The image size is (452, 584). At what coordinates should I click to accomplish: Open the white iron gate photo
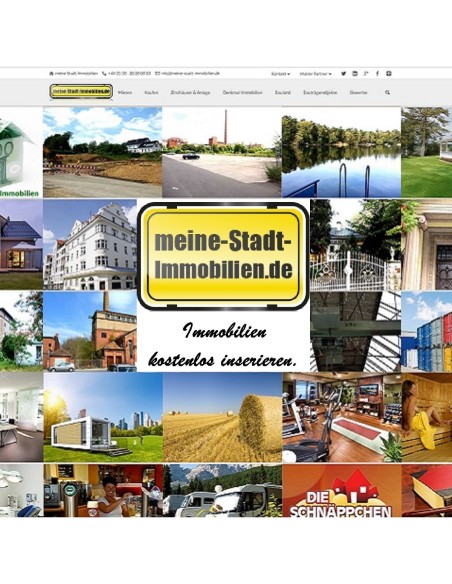(356, 245)
